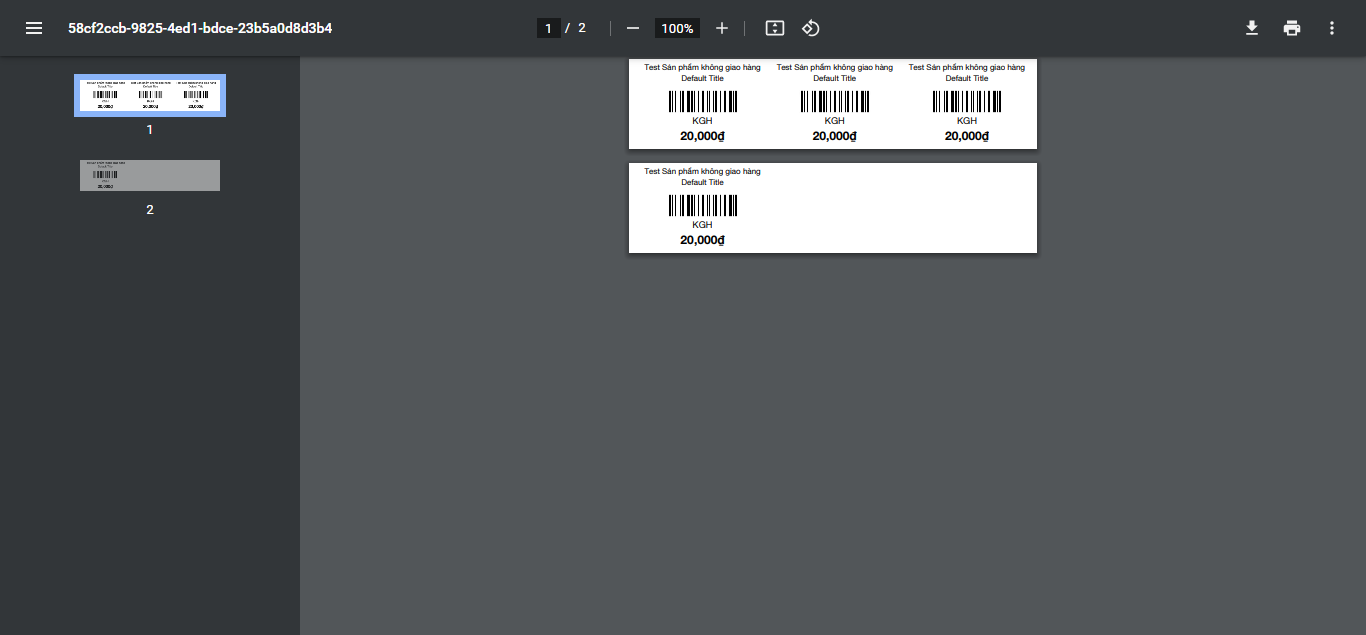The width and height of the screenshot is (1366, 635).
Task: Toggle the sidebar hamburger menu
Action: tap(34, 28)
